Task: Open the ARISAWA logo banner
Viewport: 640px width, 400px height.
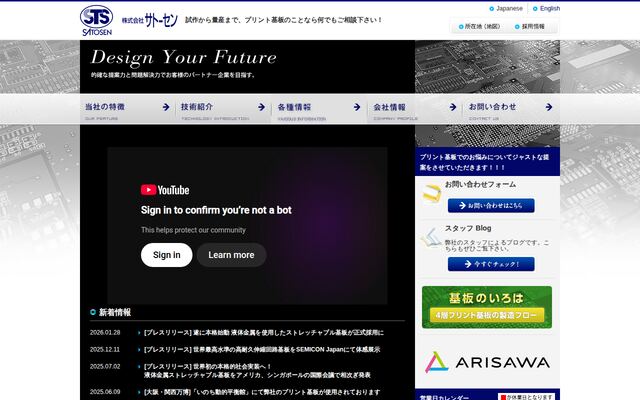Action: 487,362
